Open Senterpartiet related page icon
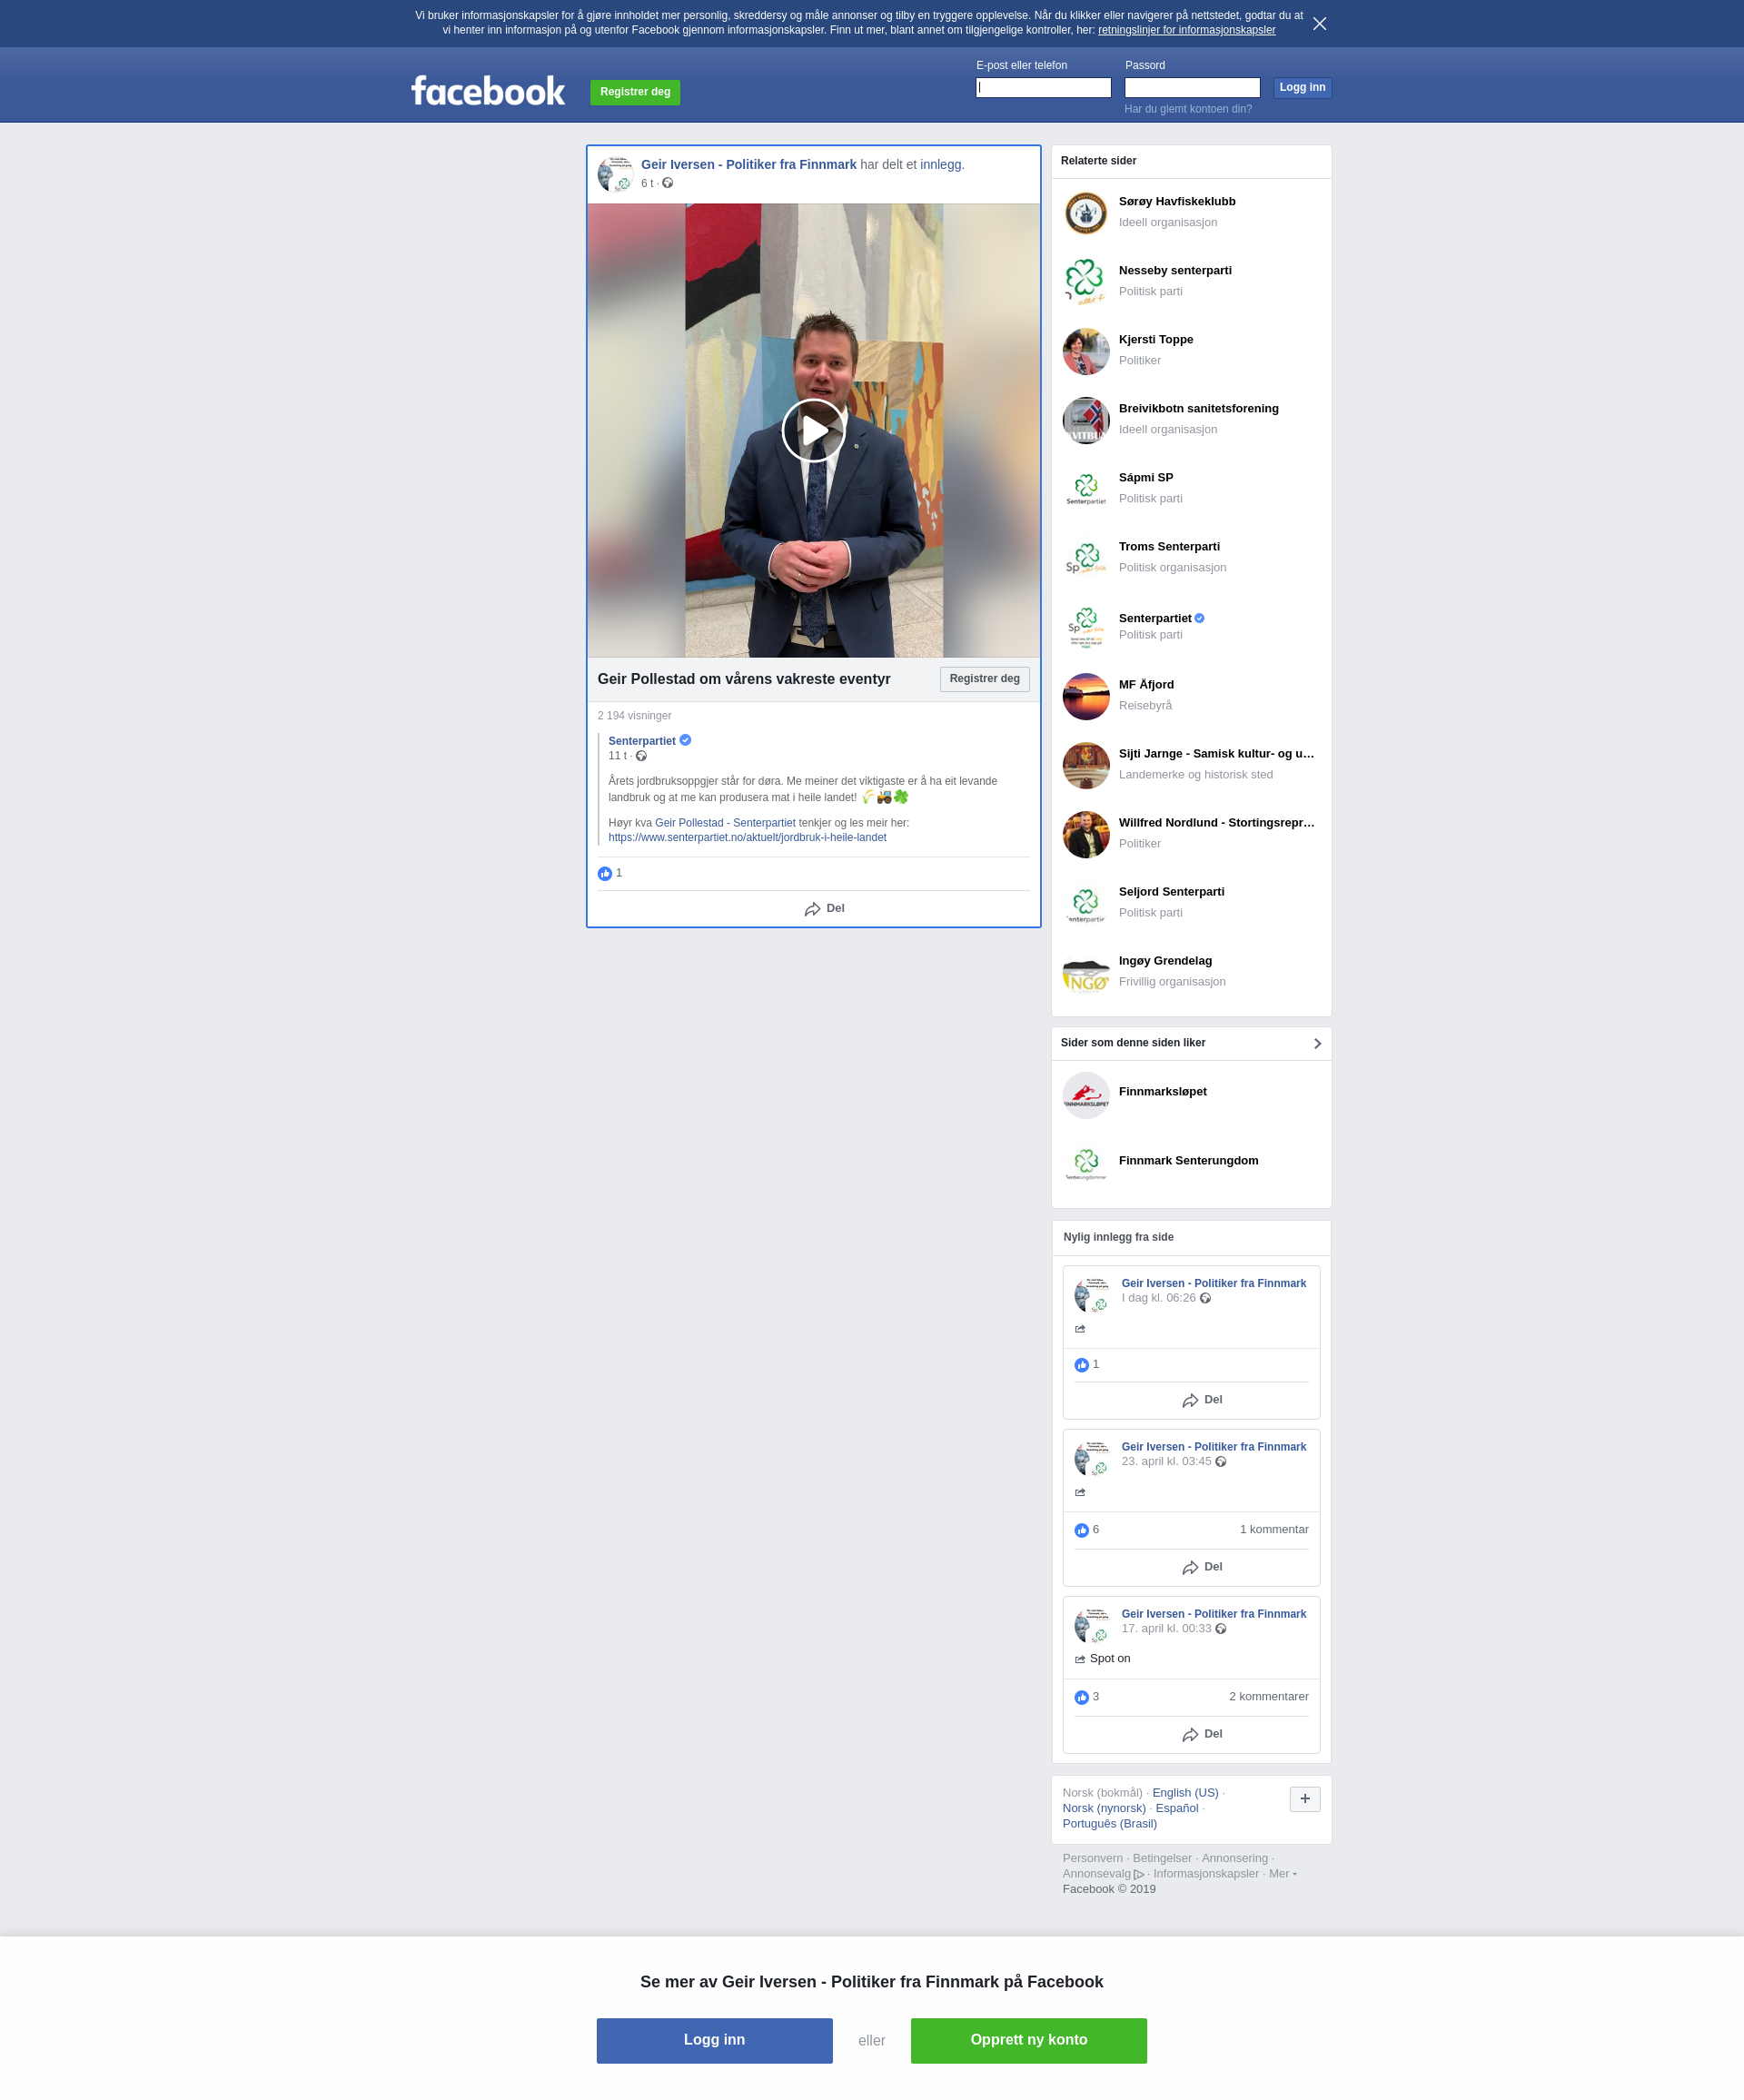 click(1086, 627)
